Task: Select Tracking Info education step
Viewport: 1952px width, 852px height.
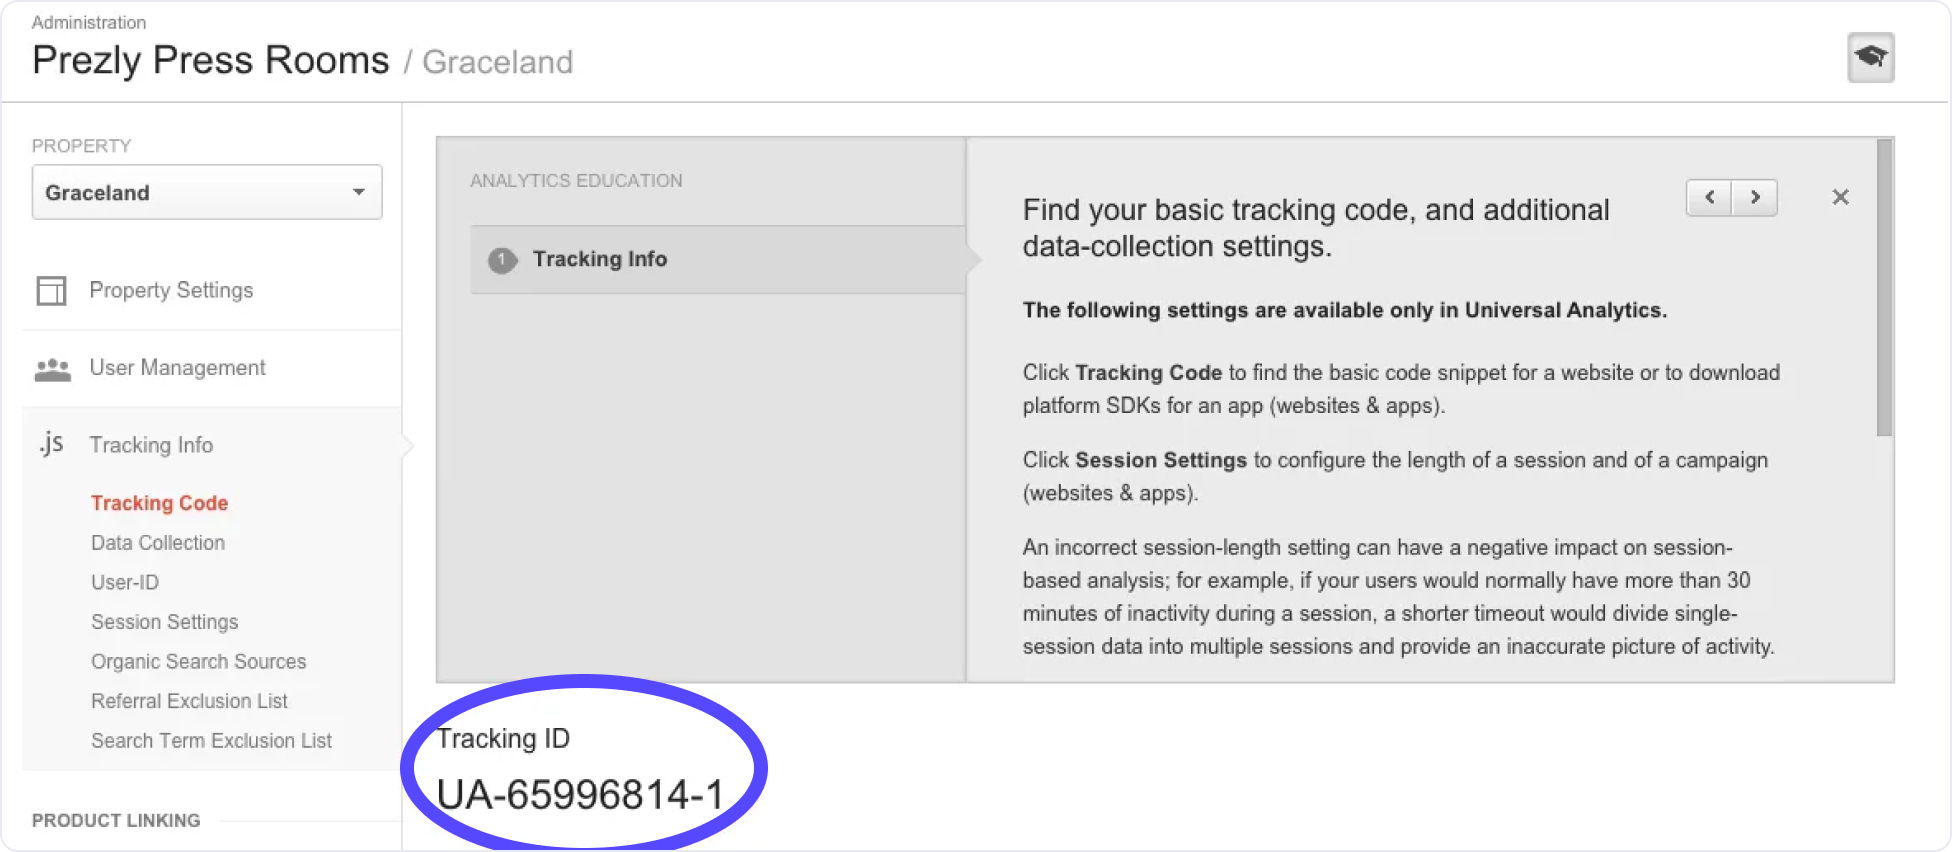Action: coord(718,259)
